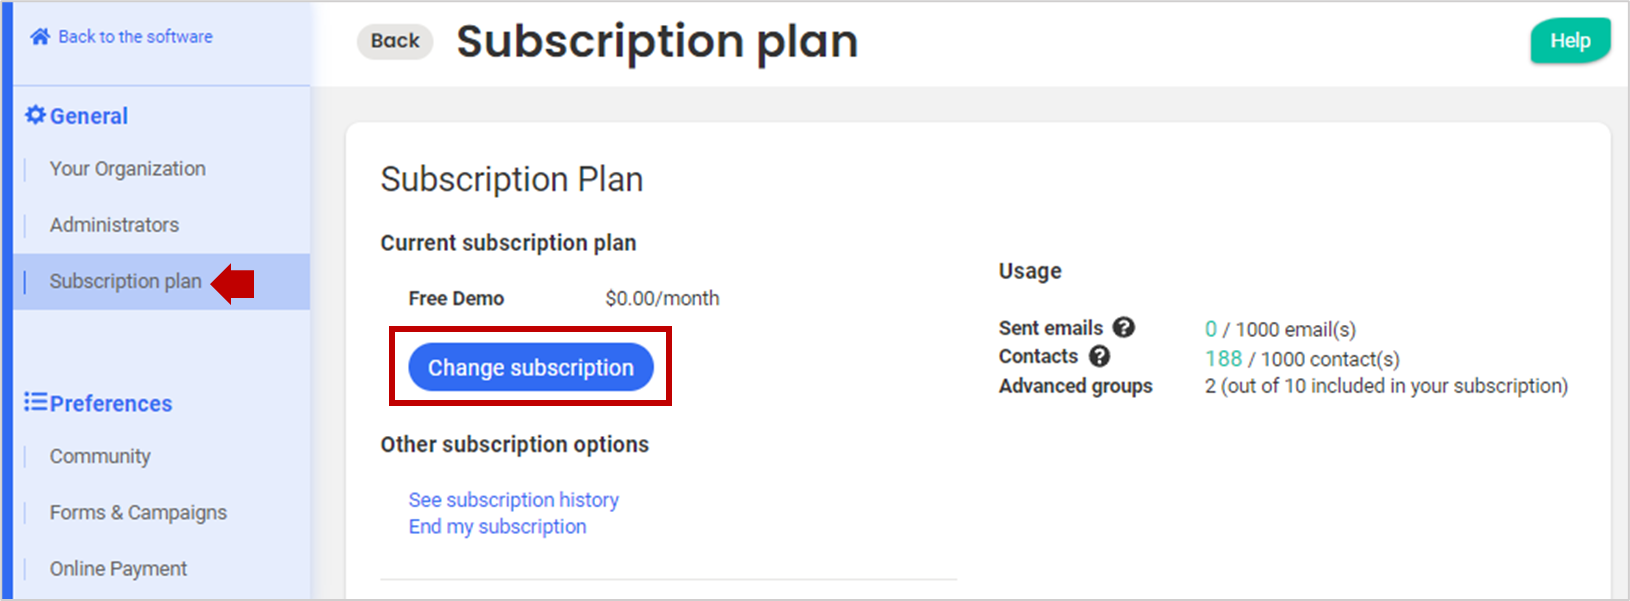Click the Preferences section heading
This screenshot has width=1630, height=601.
coord(111,403)
